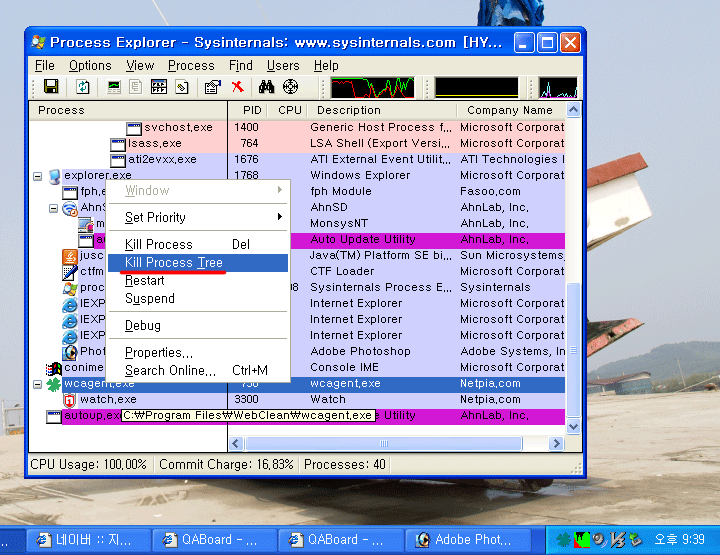
Task: Select Restart in the context menu
Action: (x=198, y=280)
